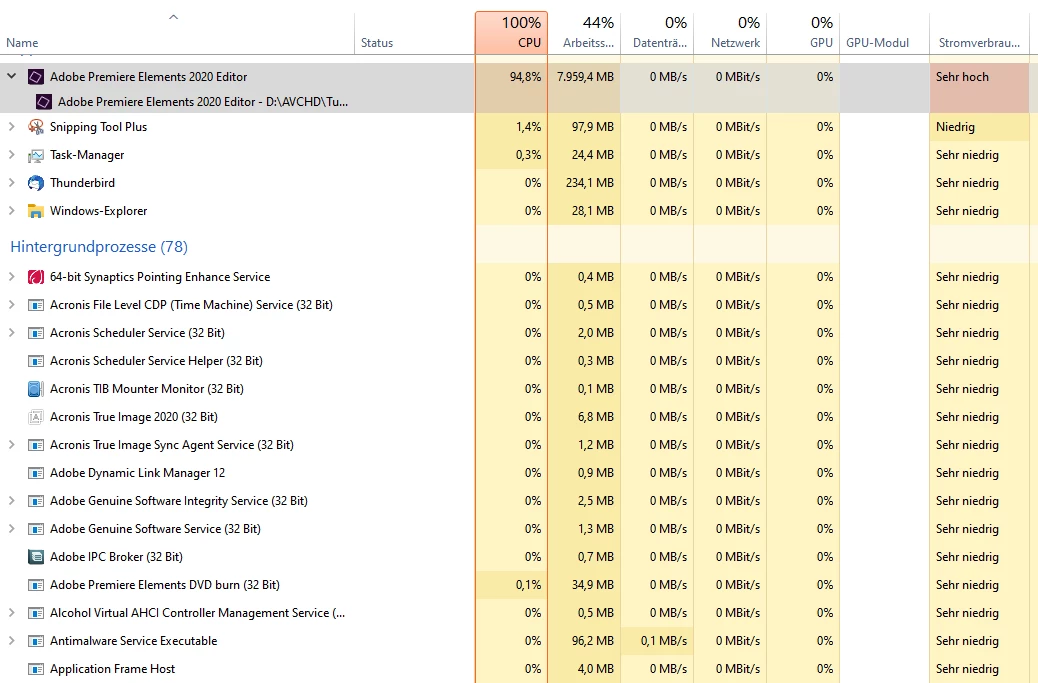The width and height of the screenshot is (1038, 683).
Task: Click the Adobe Premiere Elements DVD burn icon
Action: [x=36, y=585]
